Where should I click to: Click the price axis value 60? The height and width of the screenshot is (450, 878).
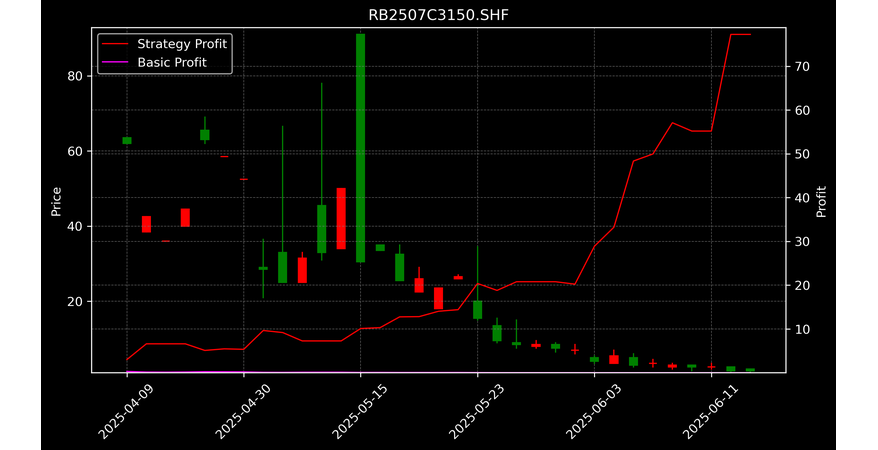click(76, 152)
